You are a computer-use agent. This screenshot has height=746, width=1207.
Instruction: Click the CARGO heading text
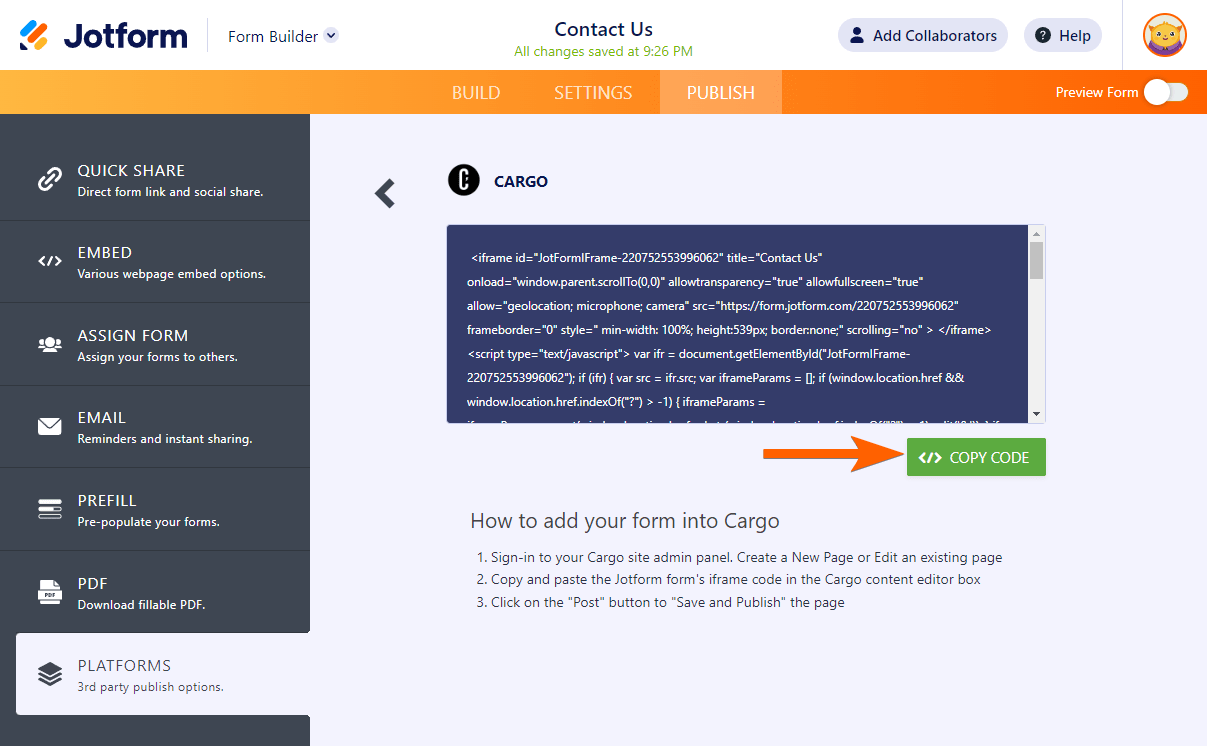[521, 181]
